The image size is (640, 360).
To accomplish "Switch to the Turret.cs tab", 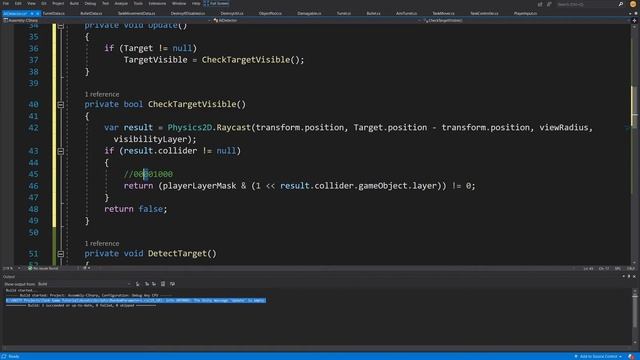I will tap(344, 13).
